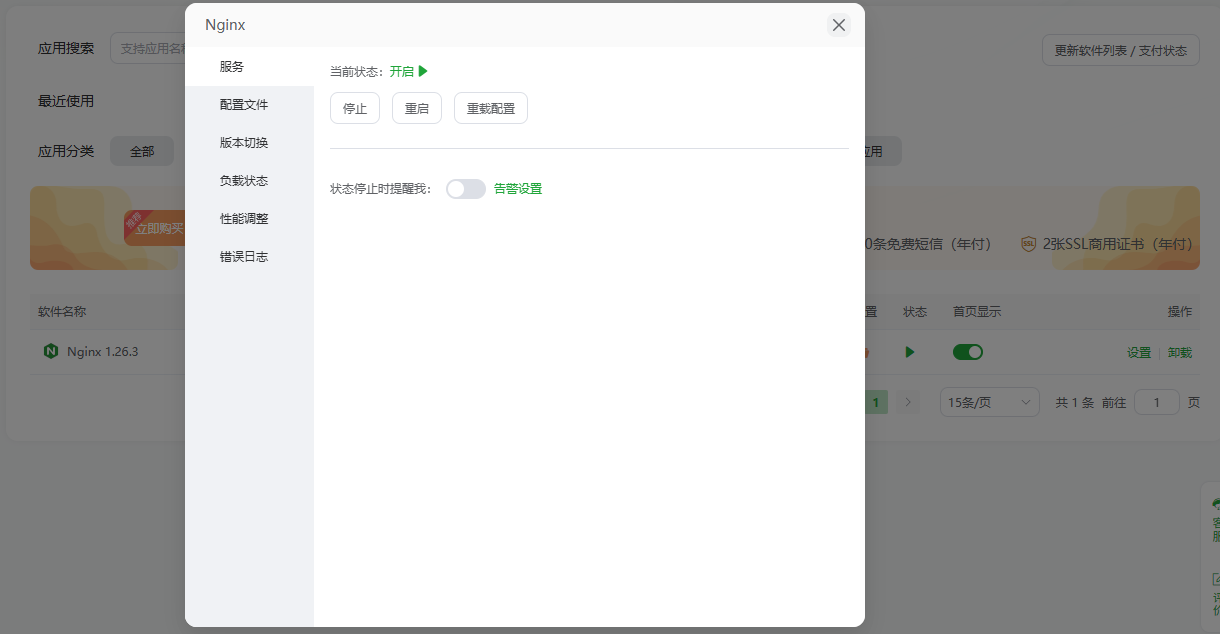Open 告警设置 link beside the alert toggle
The height and width of the screenshot is (634, 1220).
coord(516,188)
